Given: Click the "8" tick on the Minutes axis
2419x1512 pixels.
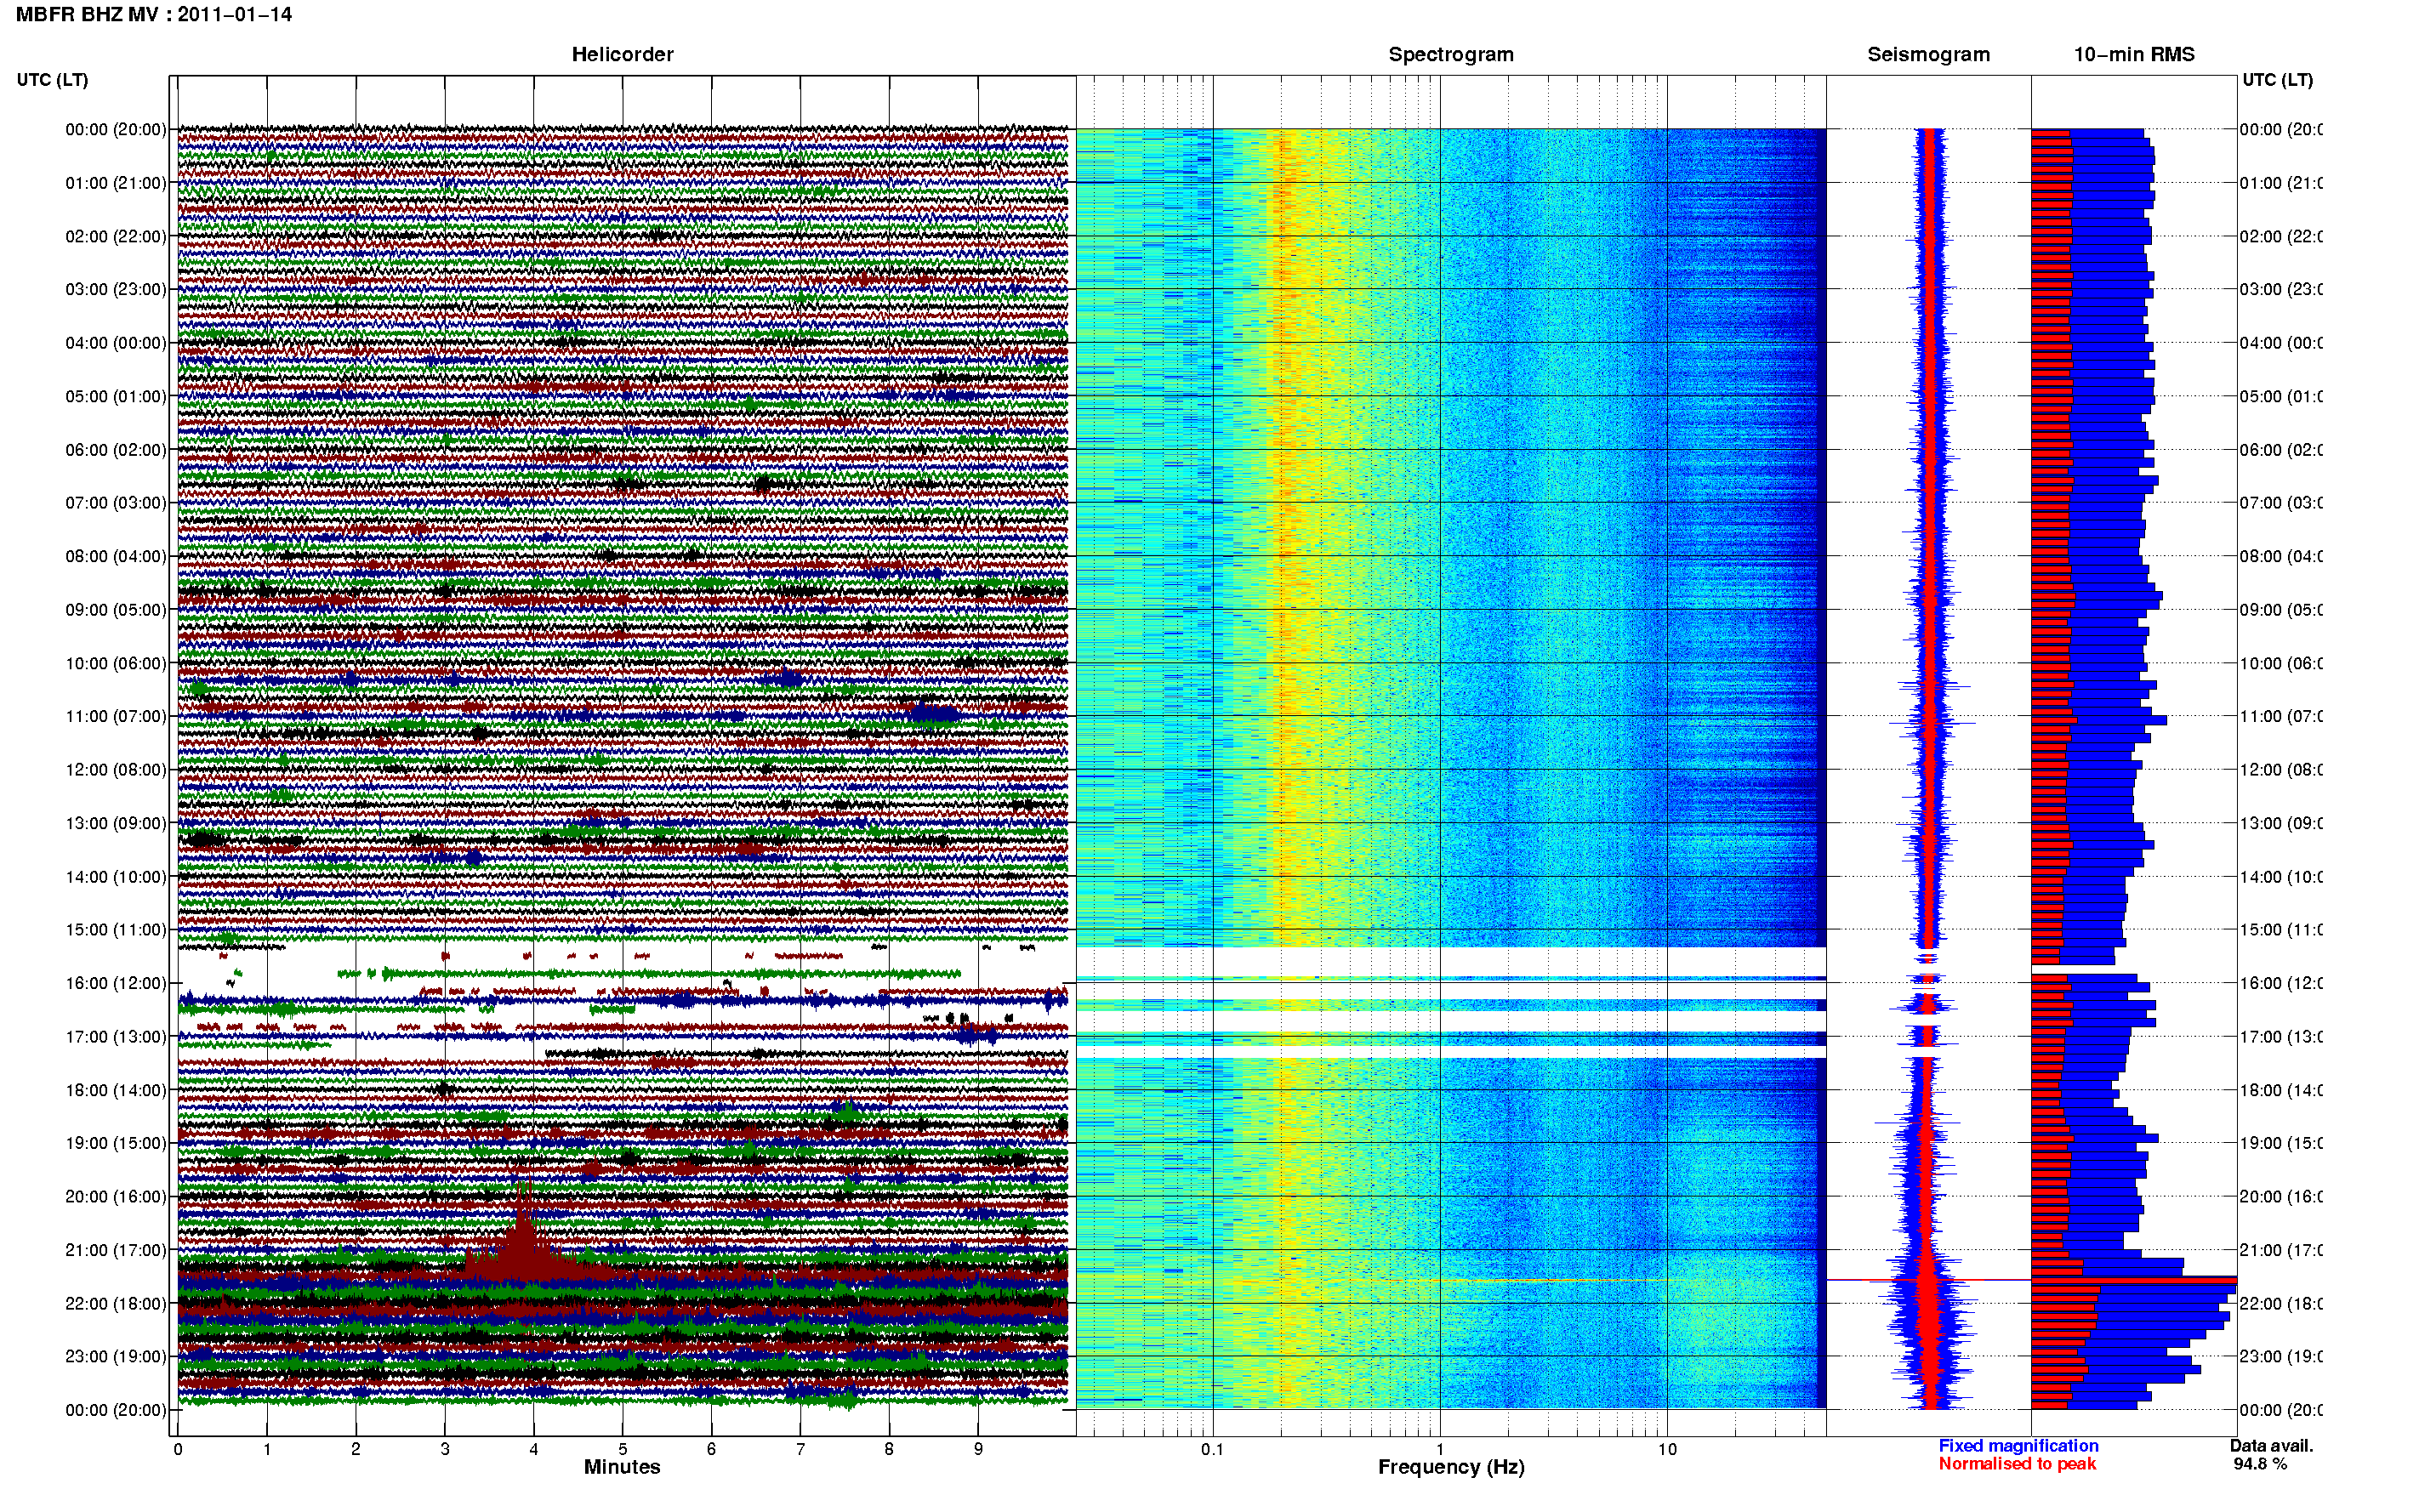Looking at the screenshot, I should [889, 1449].
